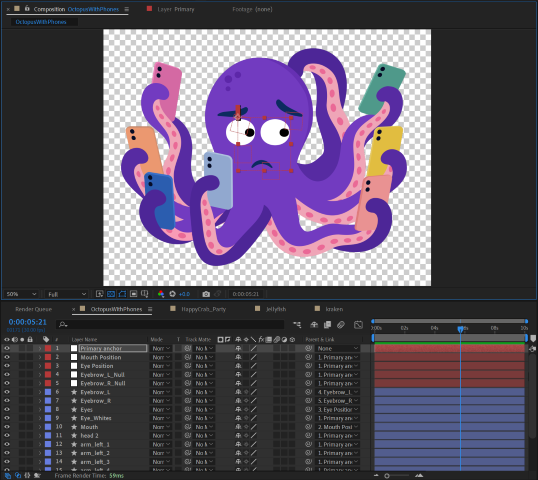Screen dimensions: 538x480
Task: Open Track Matte dropdown for Eyes layer
Action: [x=204, y=409]
